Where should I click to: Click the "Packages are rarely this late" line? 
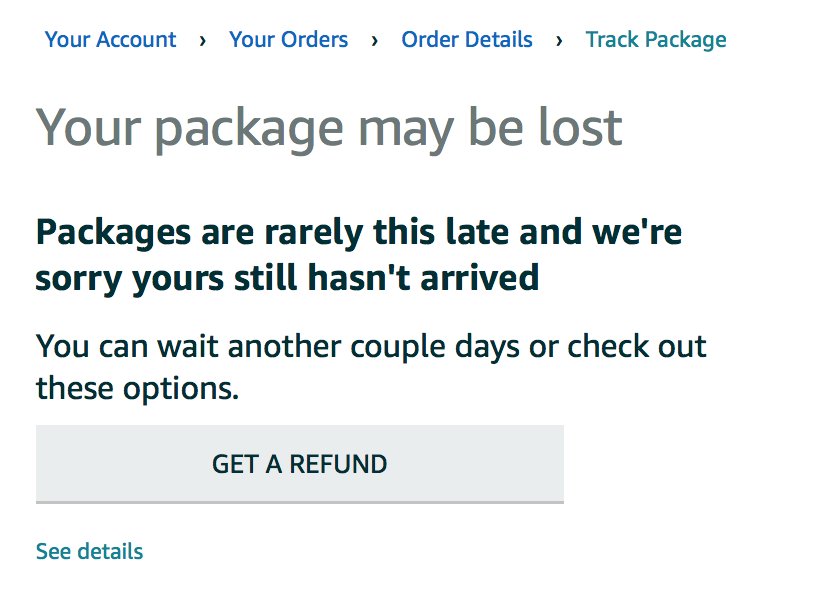pyautogui.click(x=359, y=232)
